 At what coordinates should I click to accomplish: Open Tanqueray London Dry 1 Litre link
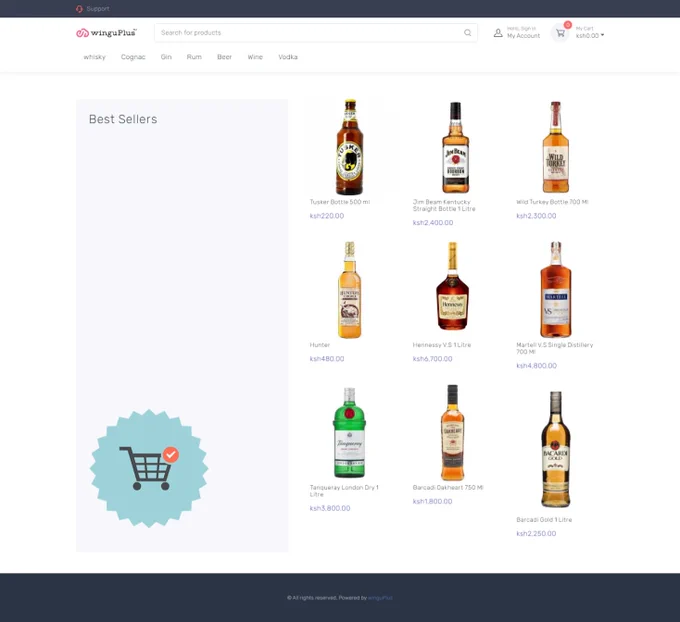(x=344, y=491)
